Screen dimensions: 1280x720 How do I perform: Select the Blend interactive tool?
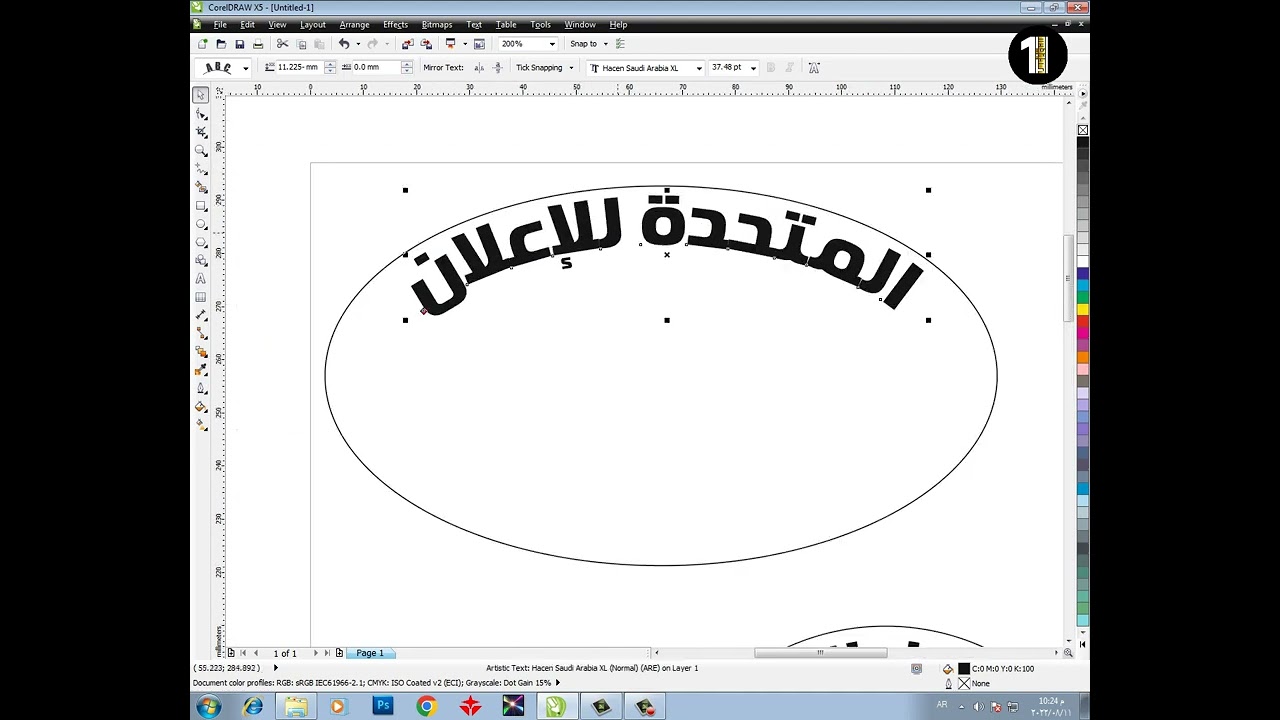click(x=201, y=352)
